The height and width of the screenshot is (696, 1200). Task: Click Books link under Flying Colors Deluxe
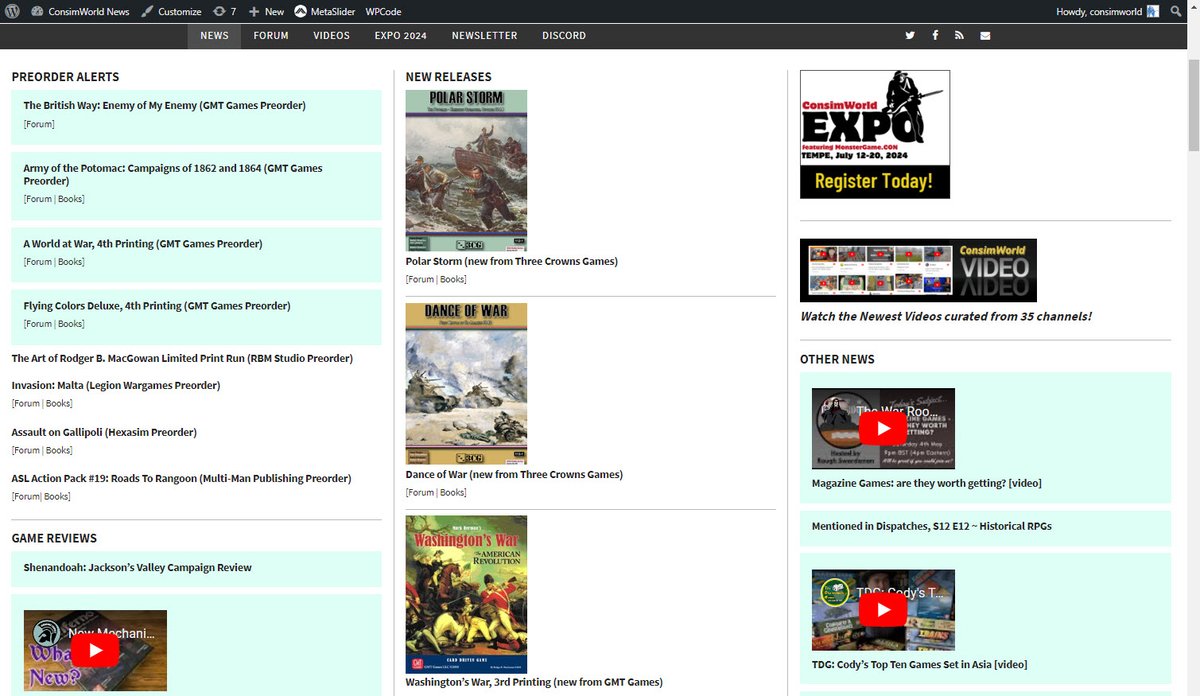[x=70, y=324]
